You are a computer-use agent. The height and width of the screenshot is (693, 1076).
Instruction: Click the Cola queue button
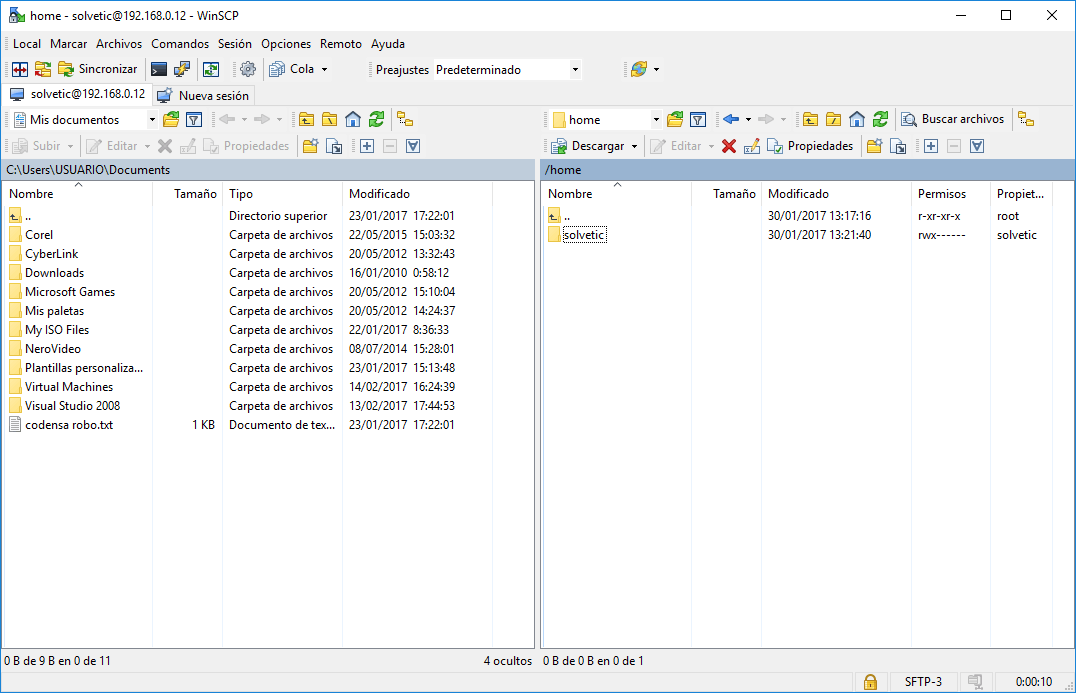click(292, 69)
